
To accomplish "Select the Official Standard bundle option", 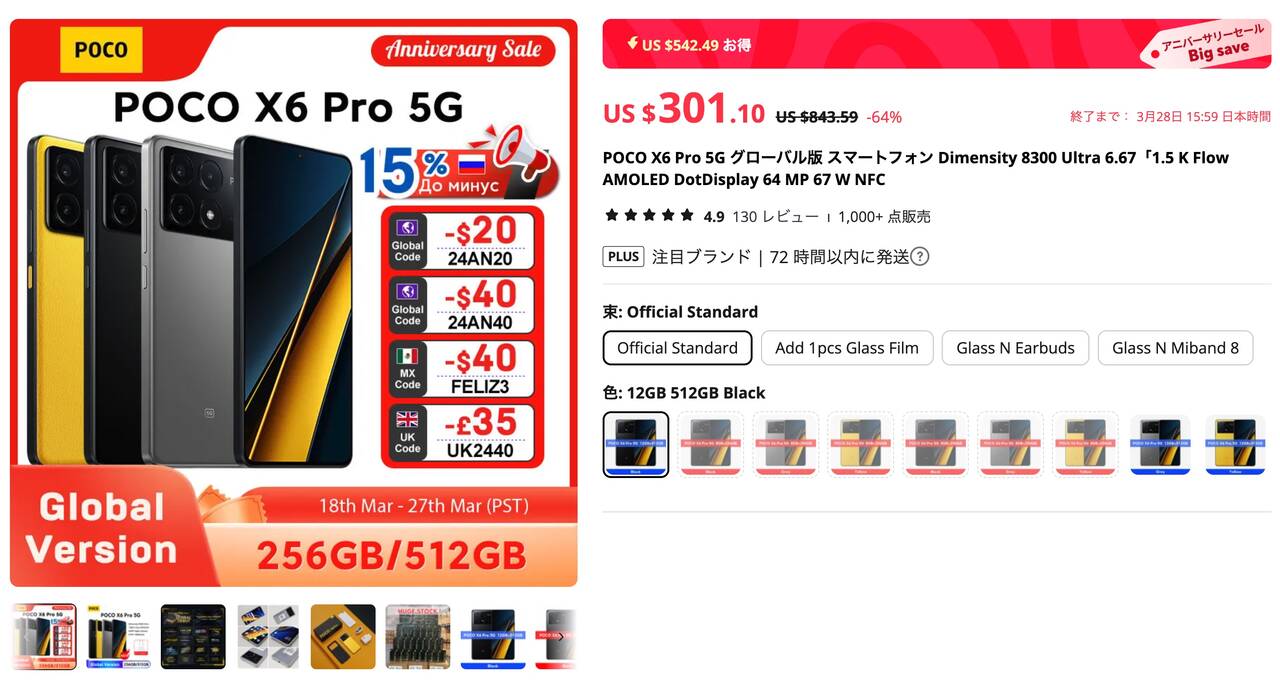I will (677, 348).
